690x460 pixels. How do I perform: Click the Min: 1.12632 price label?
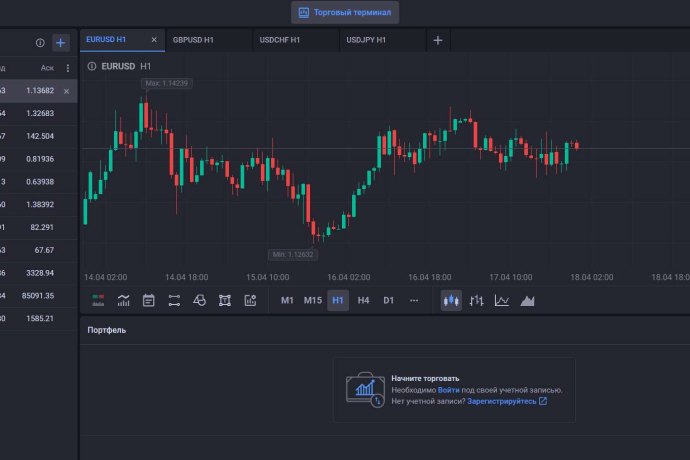pyautogui.click(x=293, y=254)
